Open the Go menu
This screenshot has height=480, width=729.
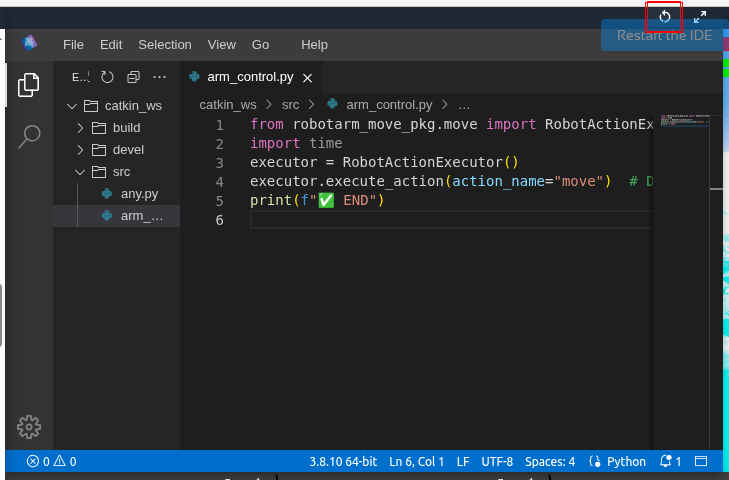[x=260, y=45]
